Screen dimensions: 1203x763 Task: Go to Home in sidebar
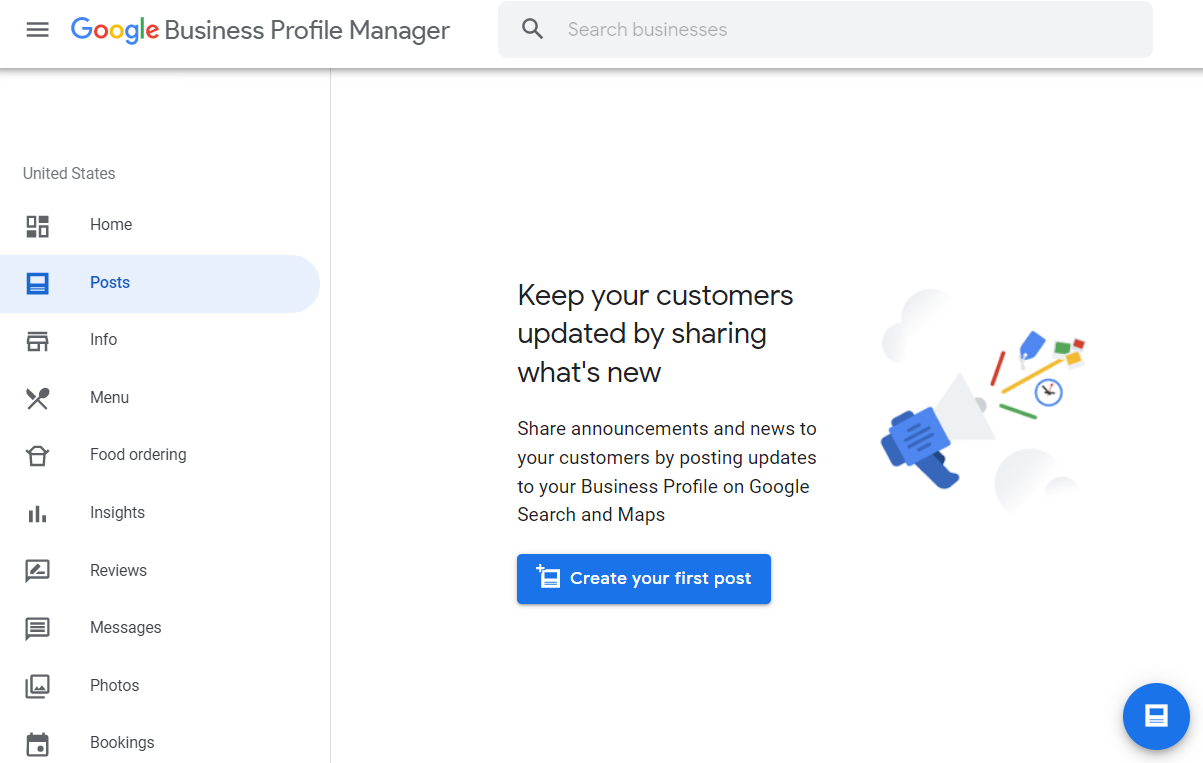coord(111,225)
